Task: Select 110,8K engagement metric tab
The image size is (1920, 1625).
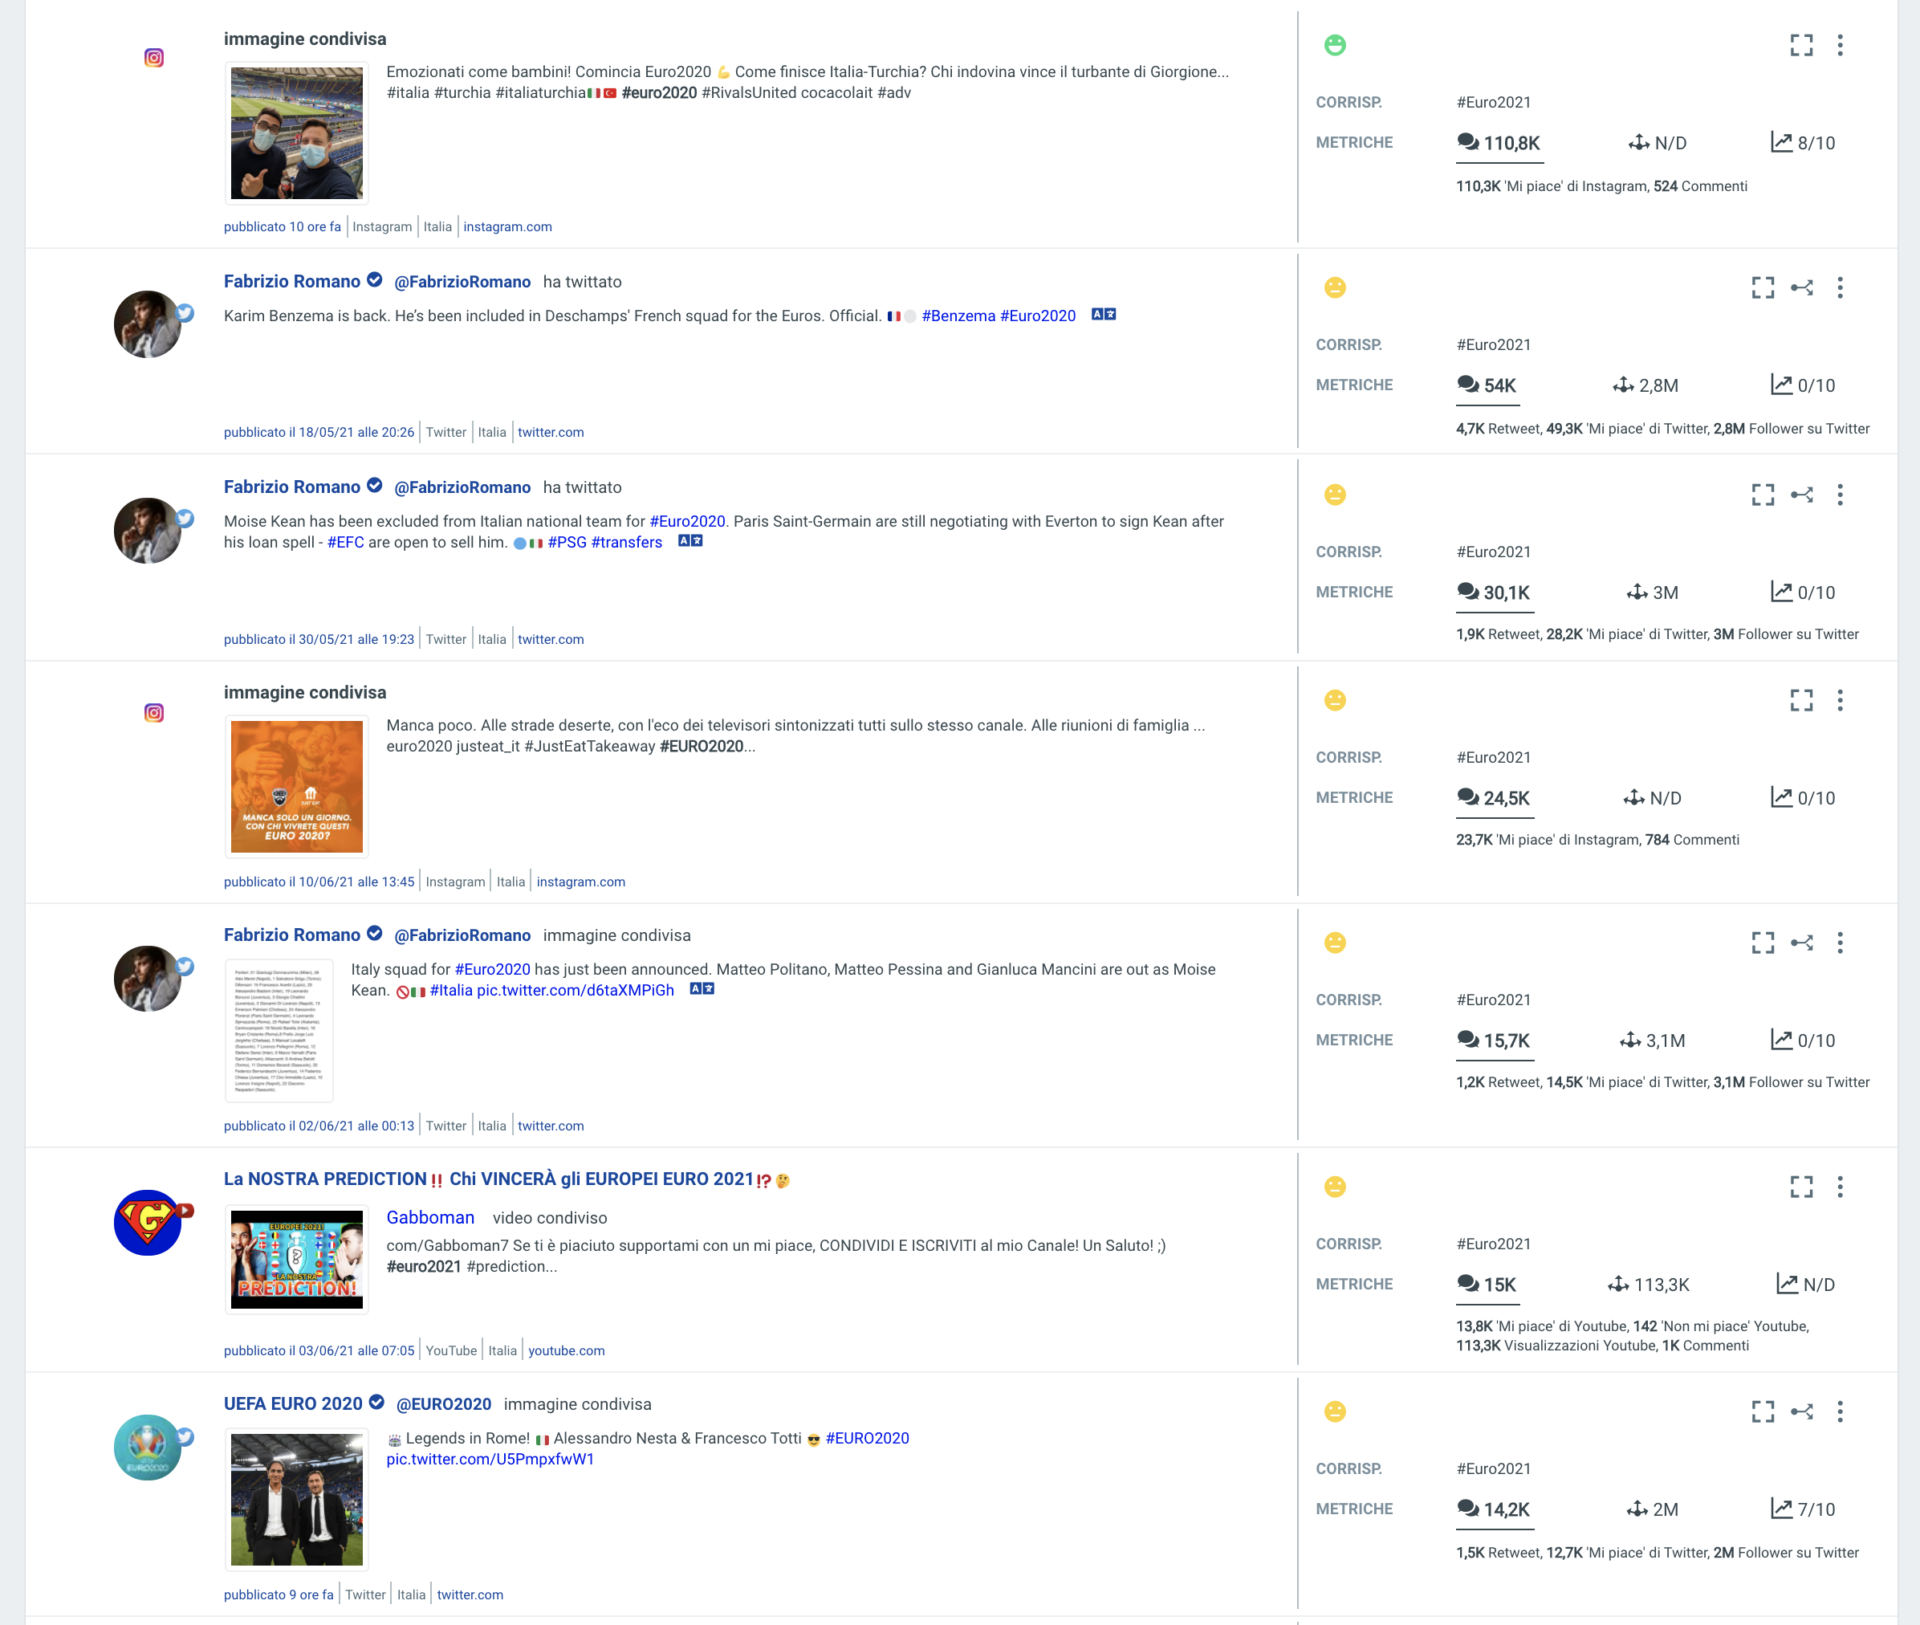Action: coord(1499,143)
